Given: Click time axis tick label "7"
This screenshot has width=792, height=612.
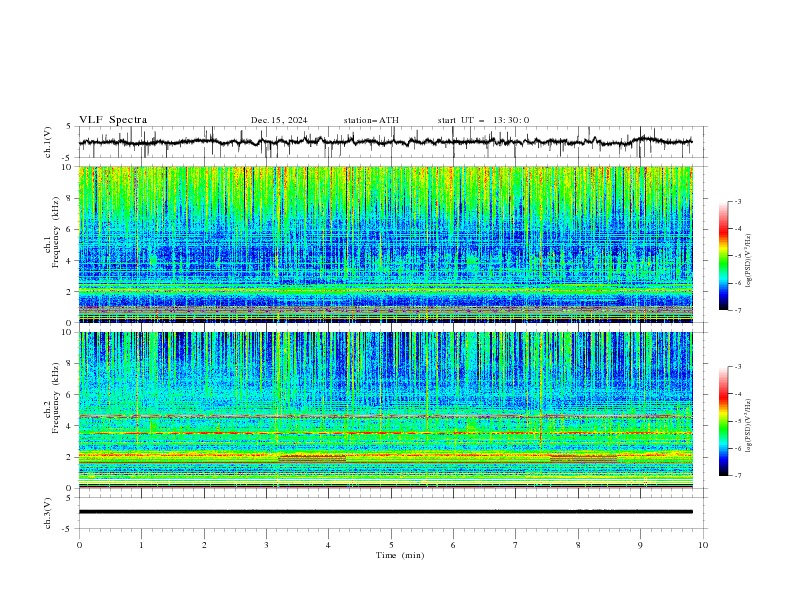Looking at the screenshot, I should coord(516,545).
